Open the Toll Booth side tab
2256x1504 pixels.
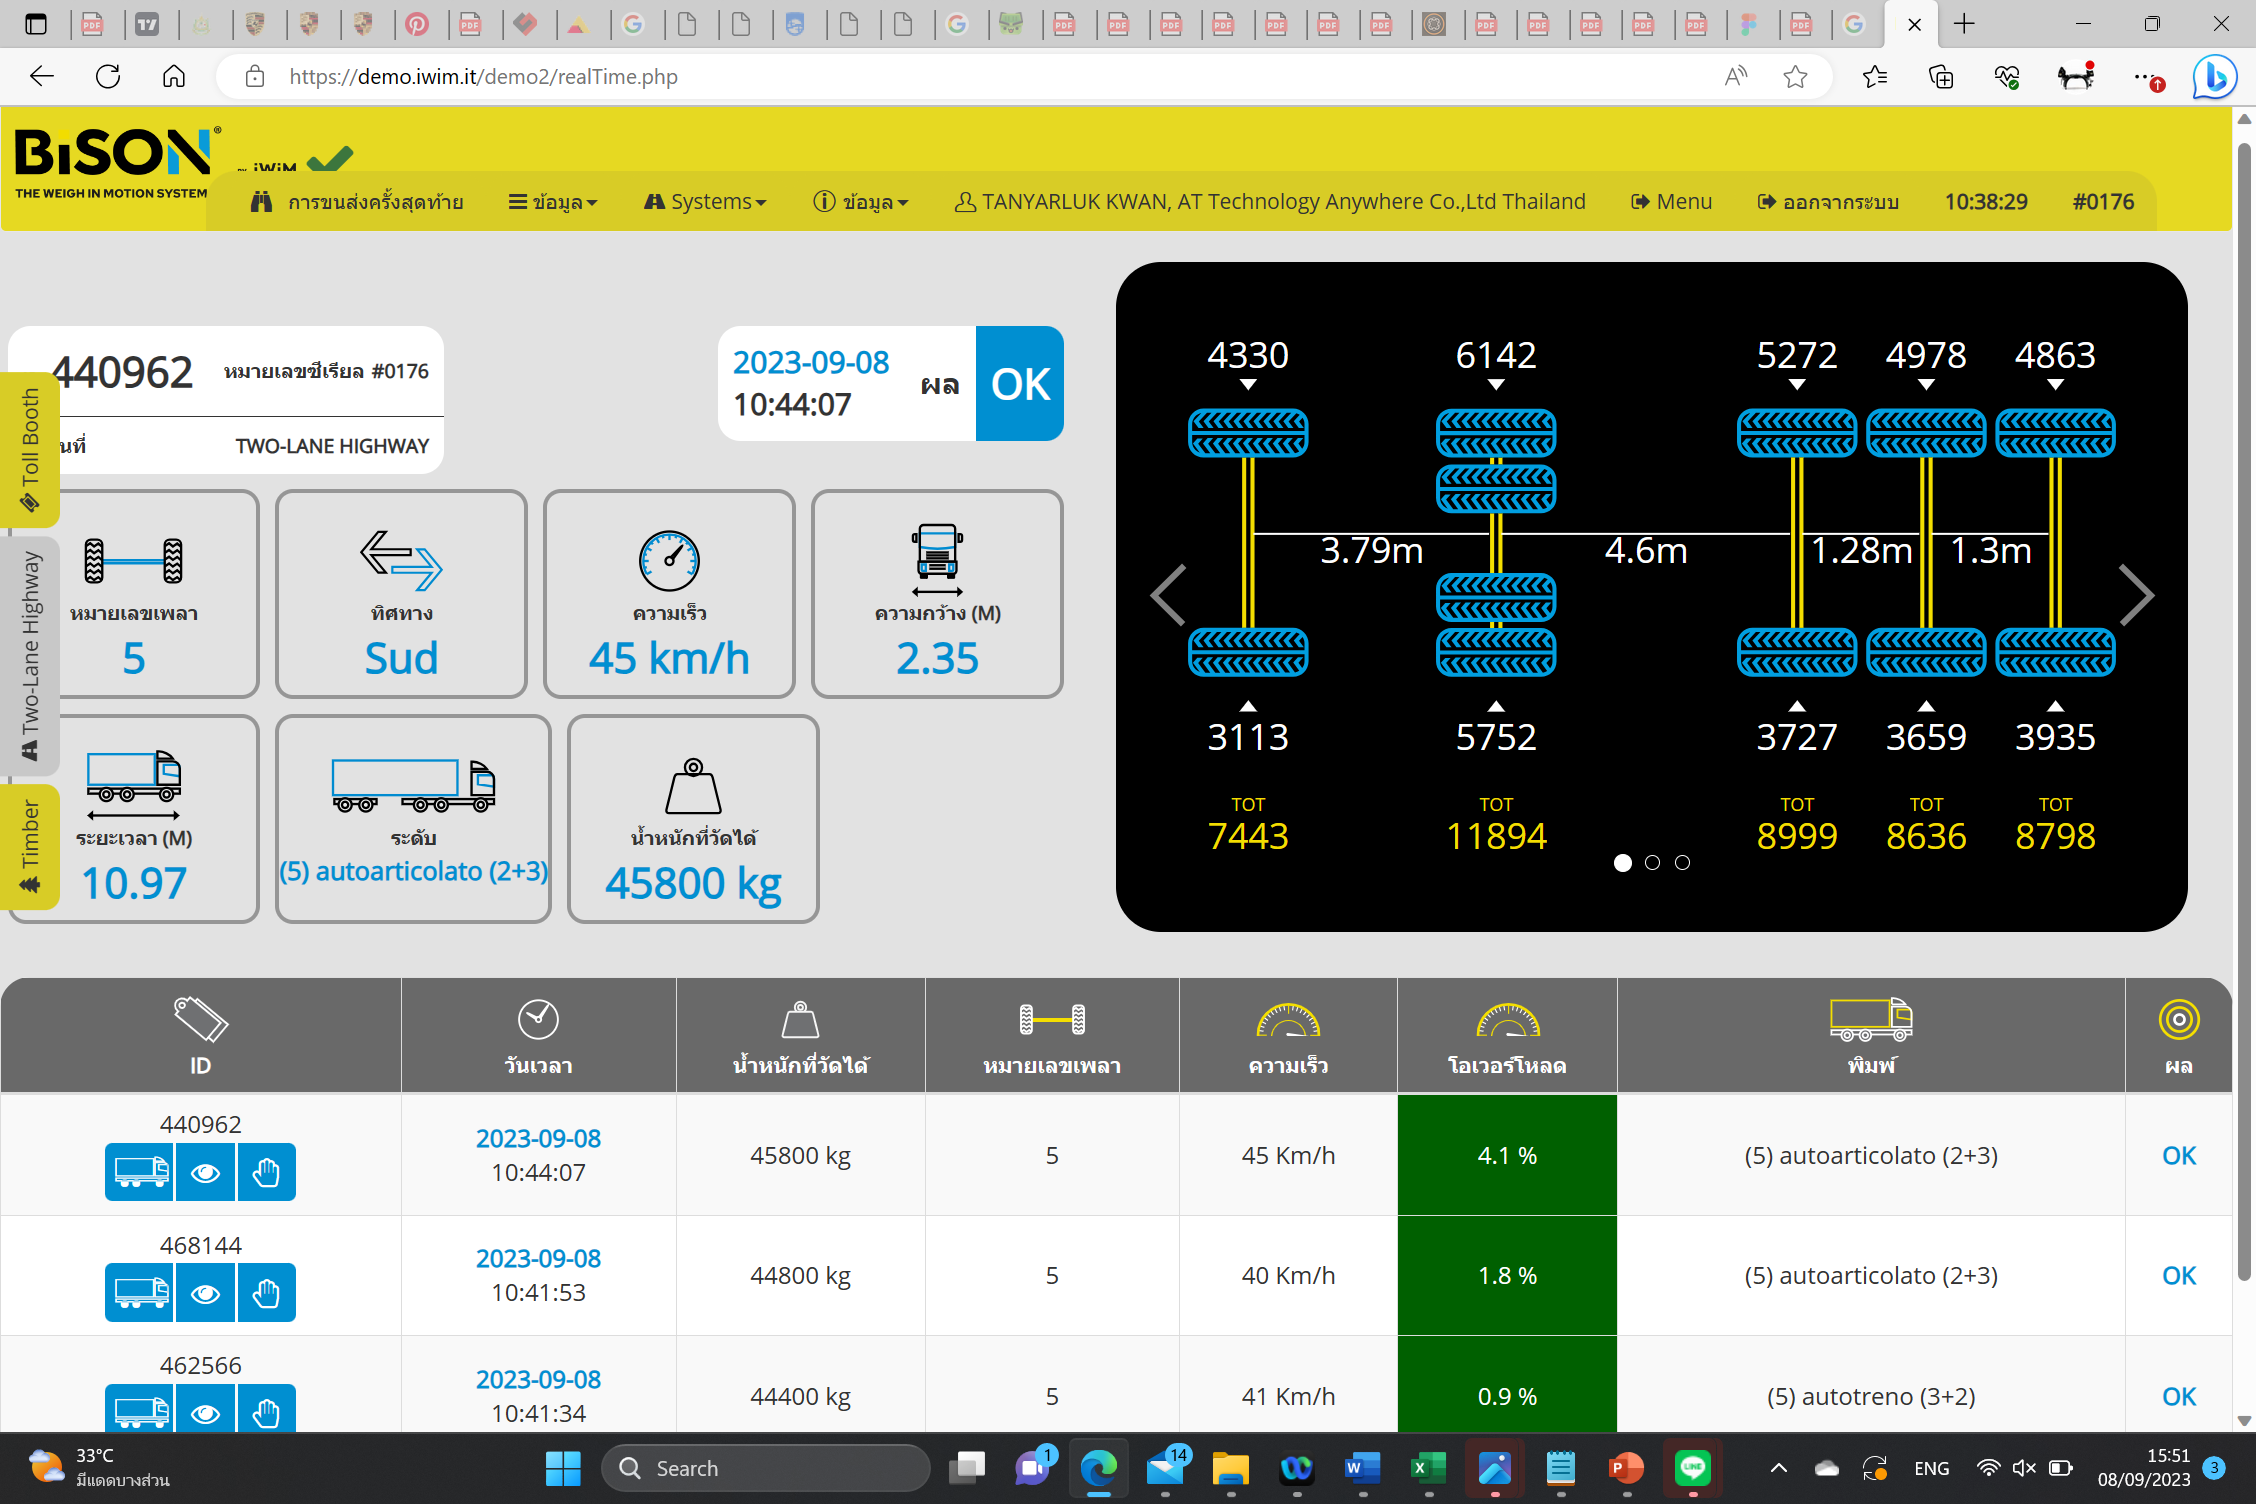click(30, 449)
